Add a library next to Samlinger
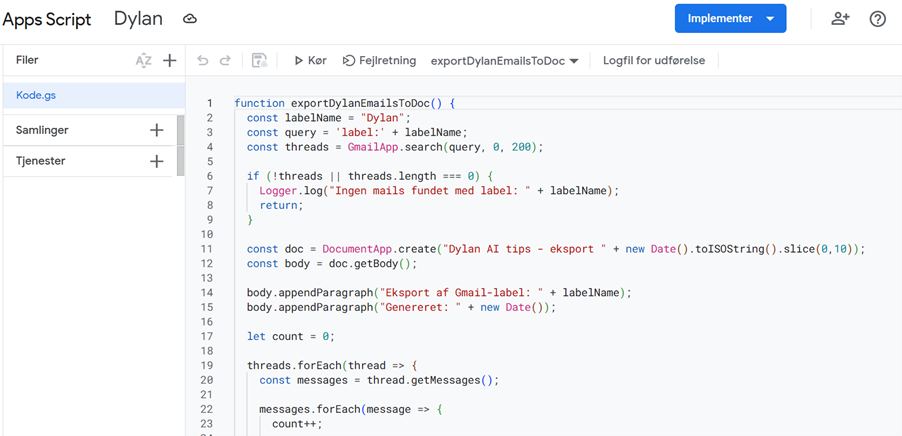Viewport: 902px width, 436px height. tap(157, 130)
